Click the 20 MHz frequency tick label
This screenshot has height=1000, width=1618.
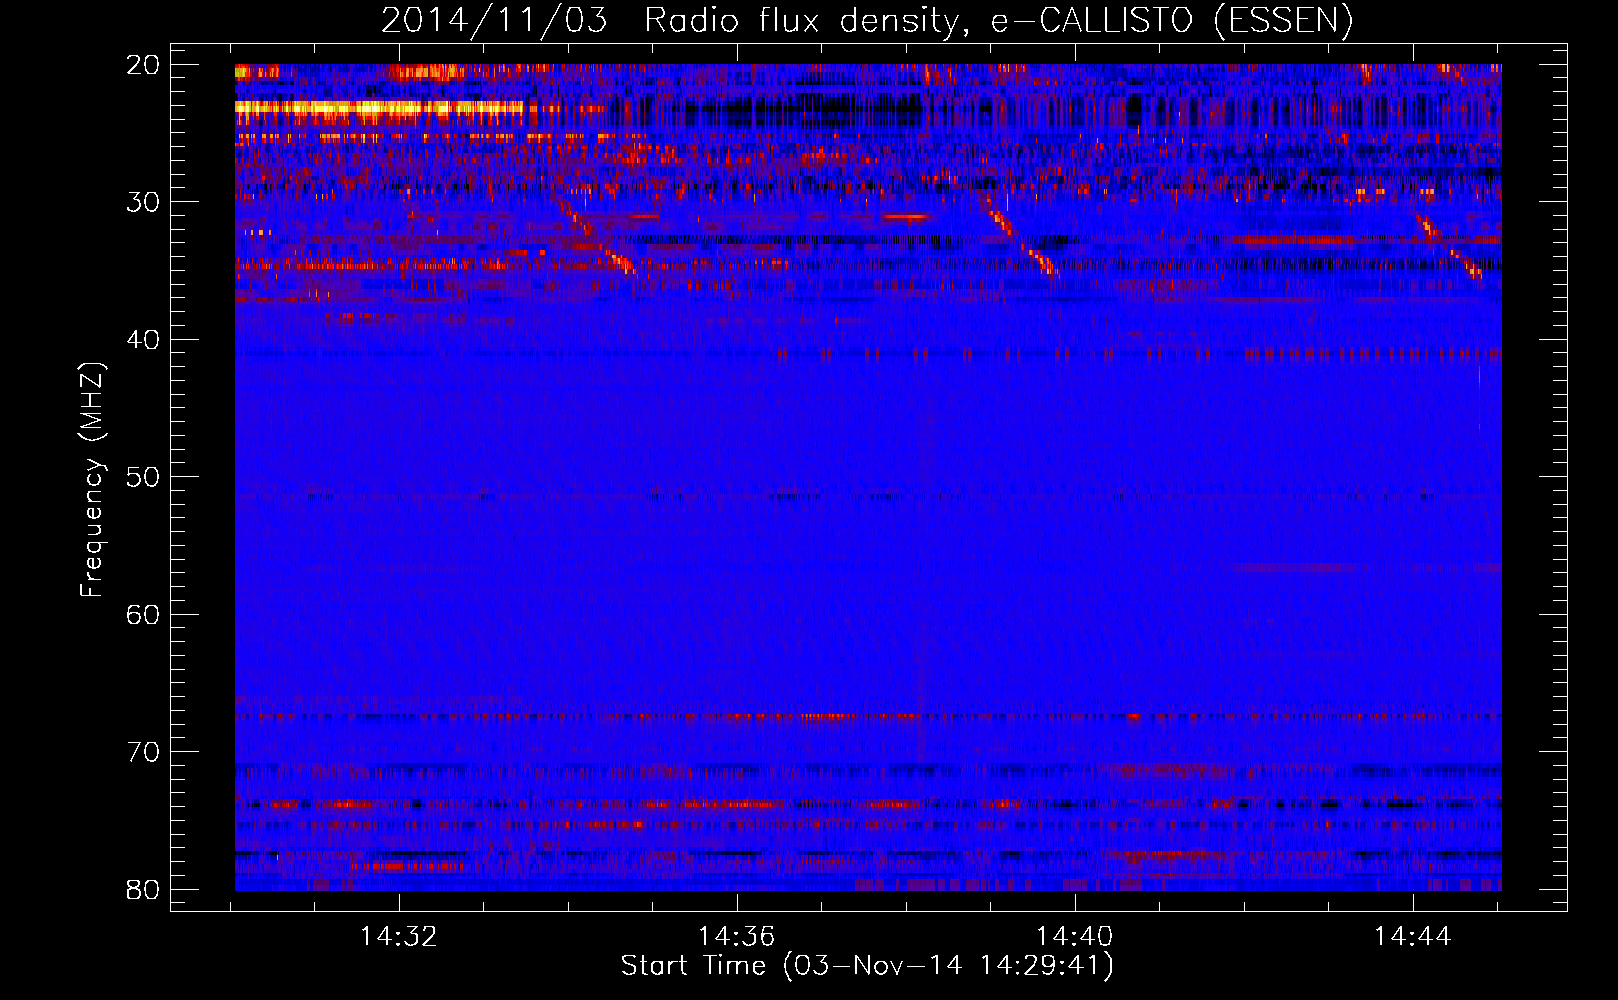point(143,65)
